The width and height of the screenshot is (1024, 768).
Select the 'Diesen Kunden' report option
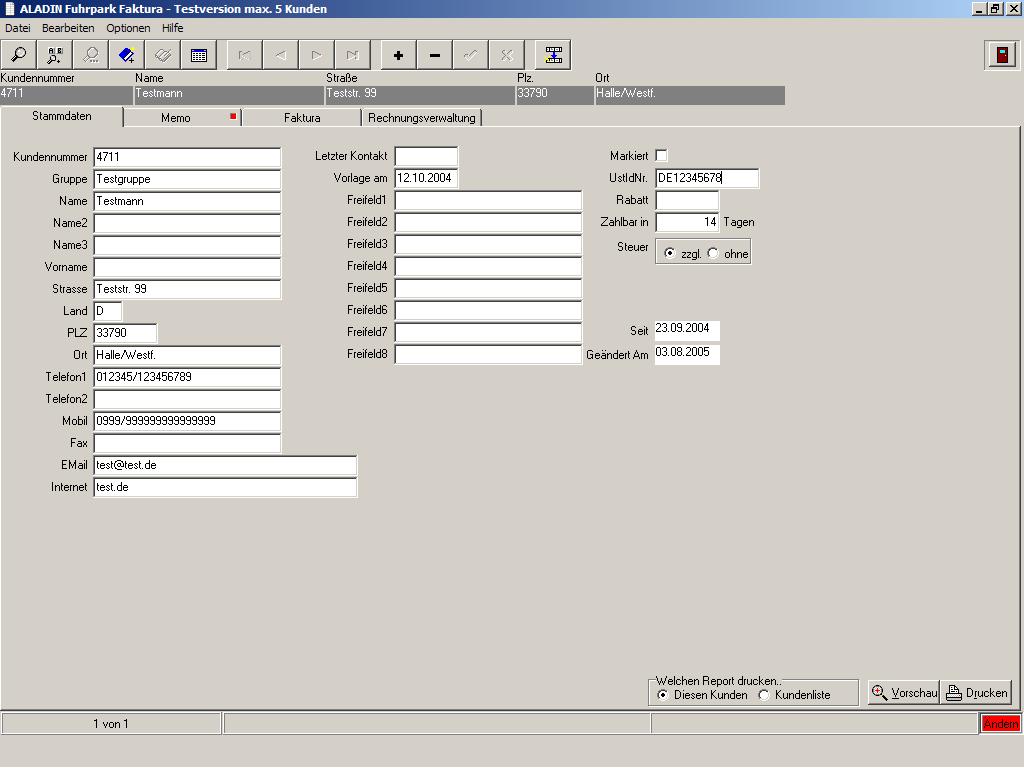pyautogui.click(x=663, y=695)
